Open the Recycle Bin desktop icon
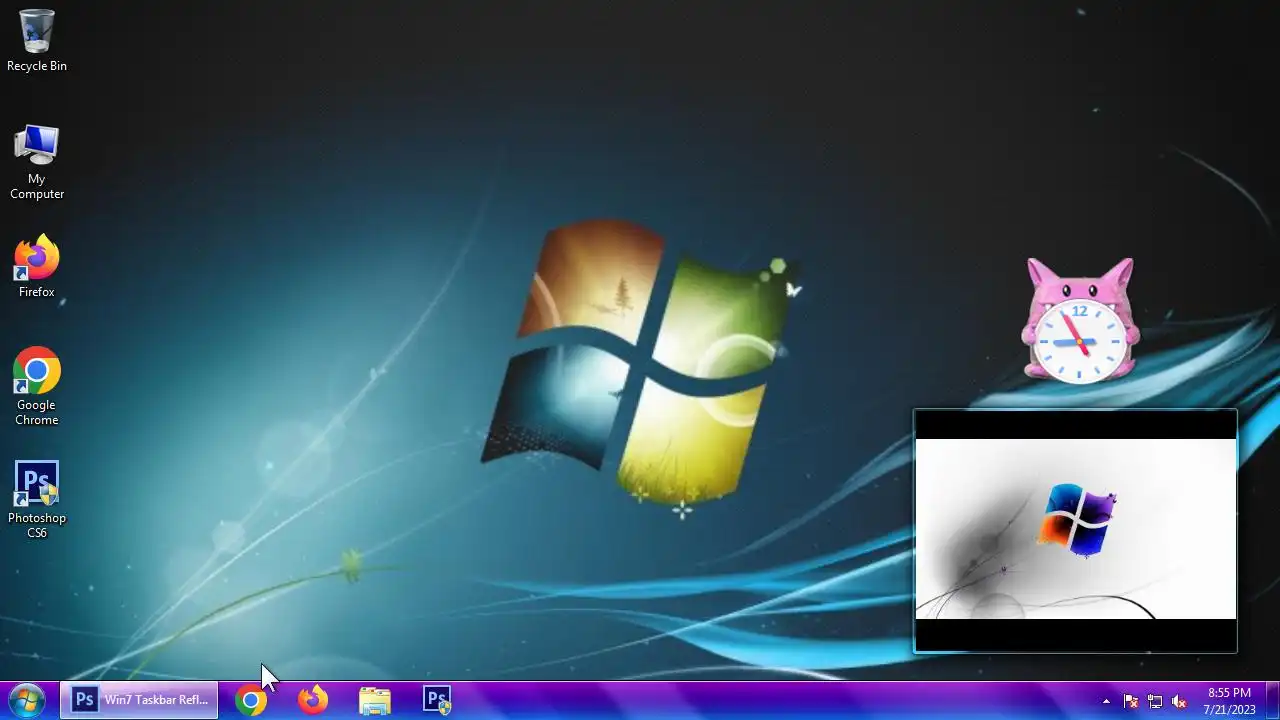Screen dimensions: 1280x720 37,40
